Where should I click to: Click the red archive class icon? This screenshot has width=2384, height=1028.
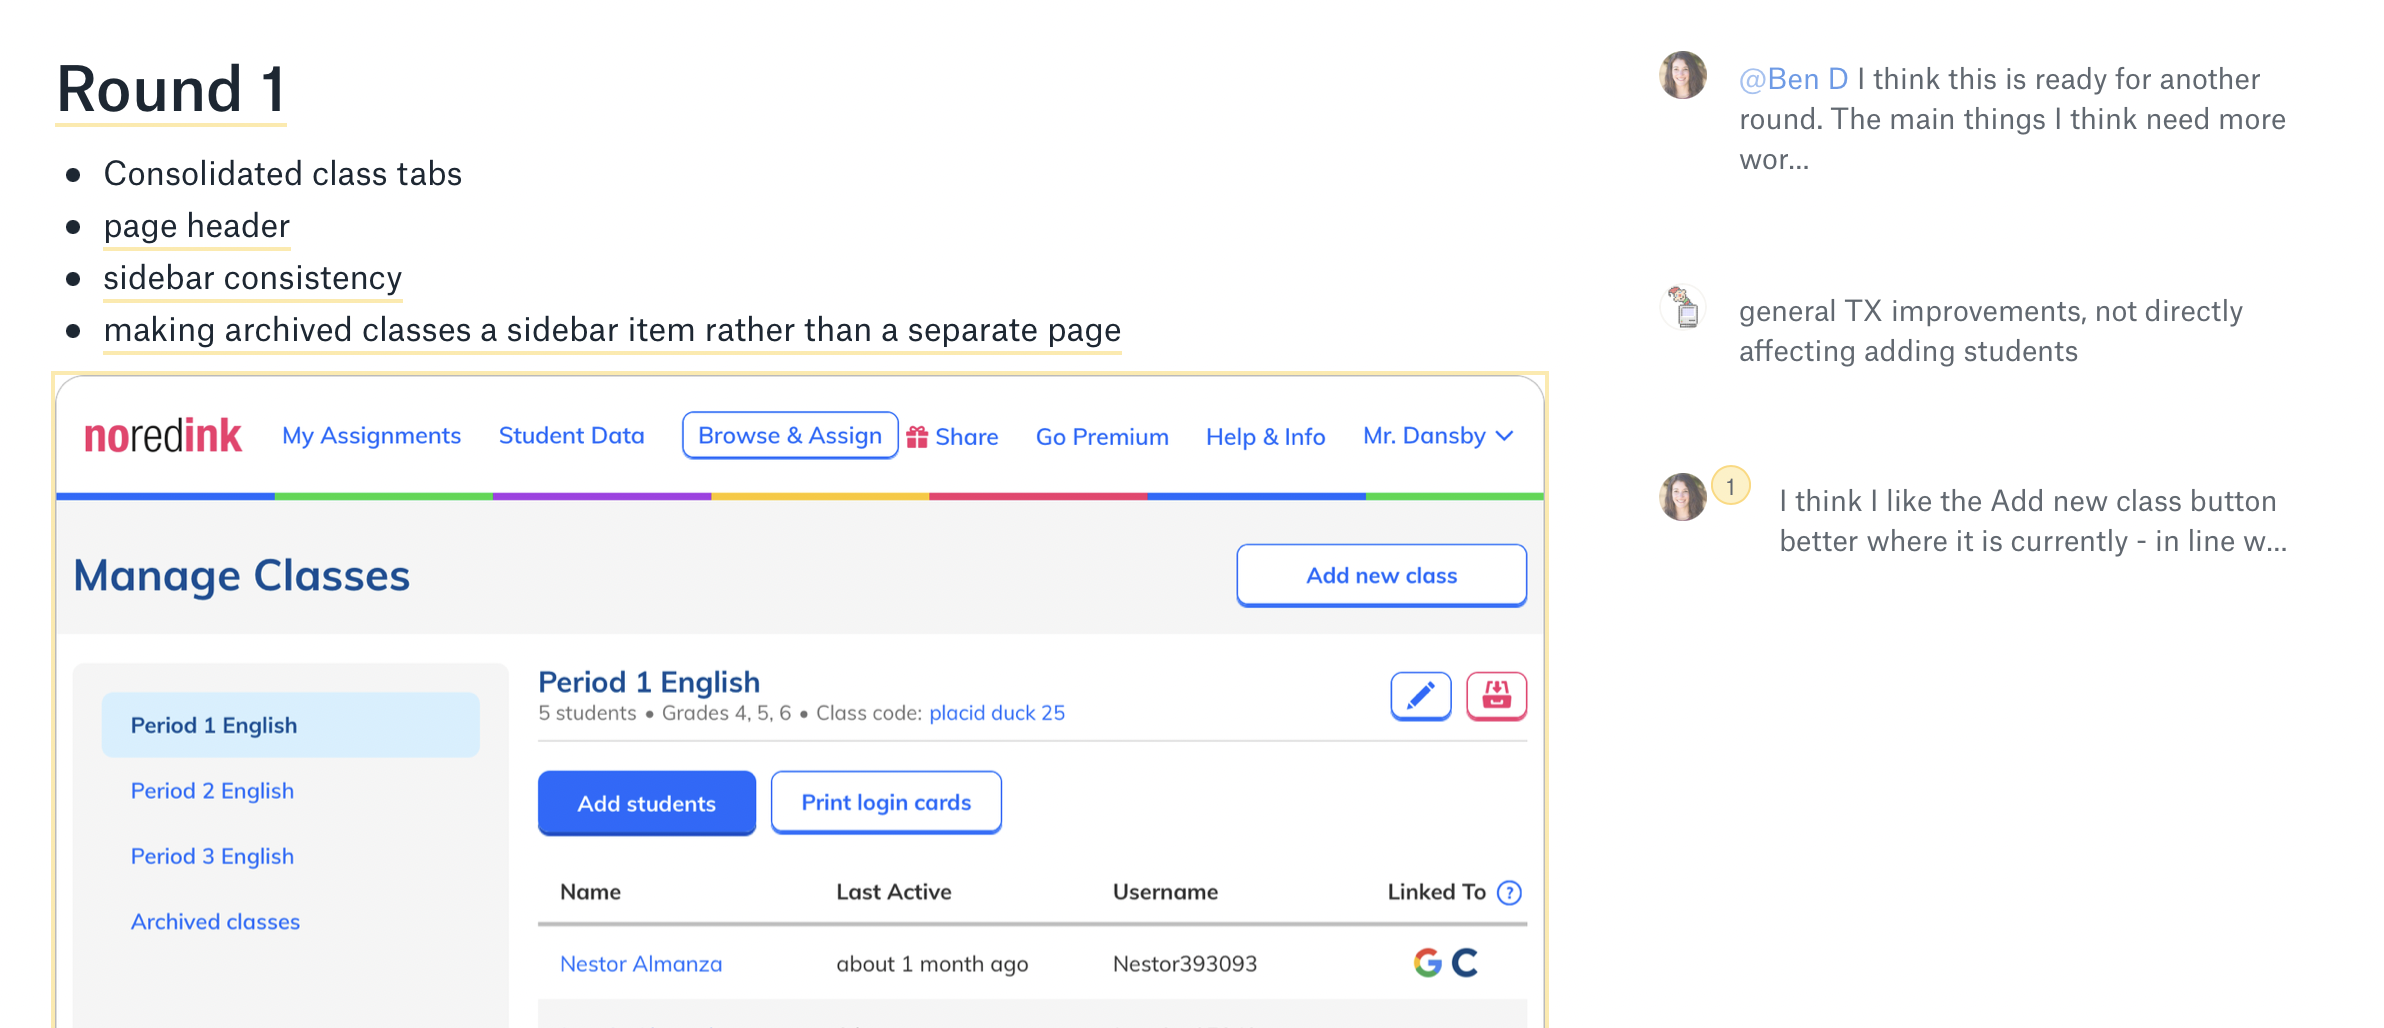click(x=1496, y=696)
